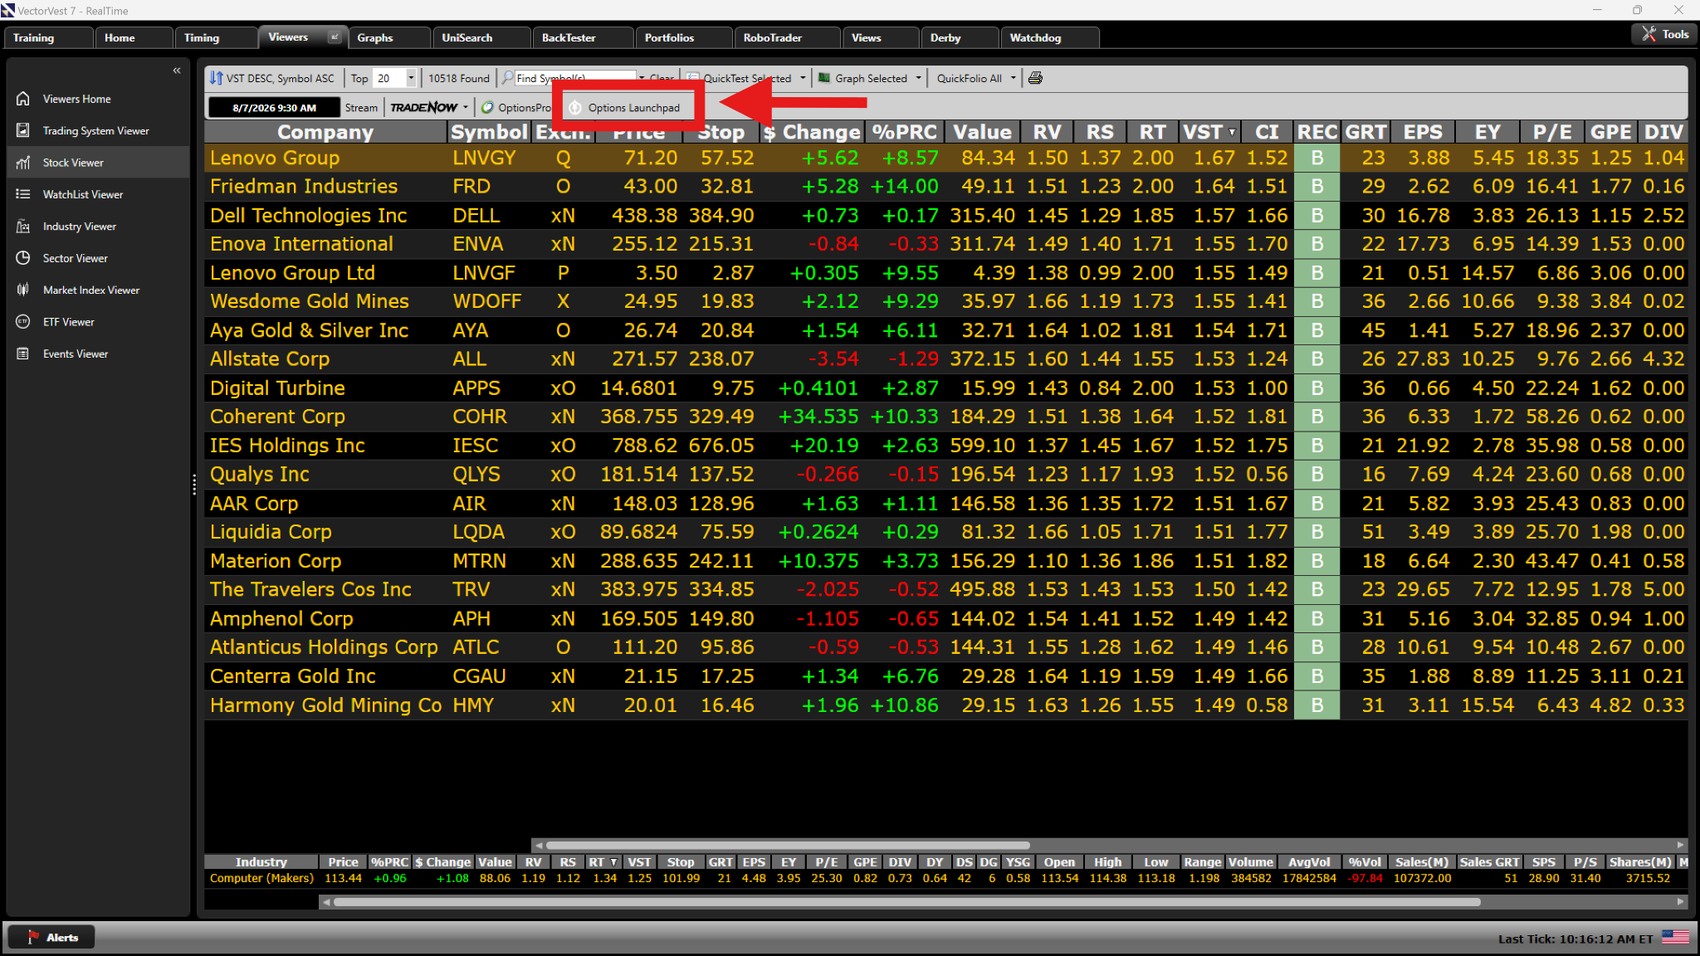1700x956 pixels.
Task: Open Events Viewer
Action: click(x=75, y=354)
